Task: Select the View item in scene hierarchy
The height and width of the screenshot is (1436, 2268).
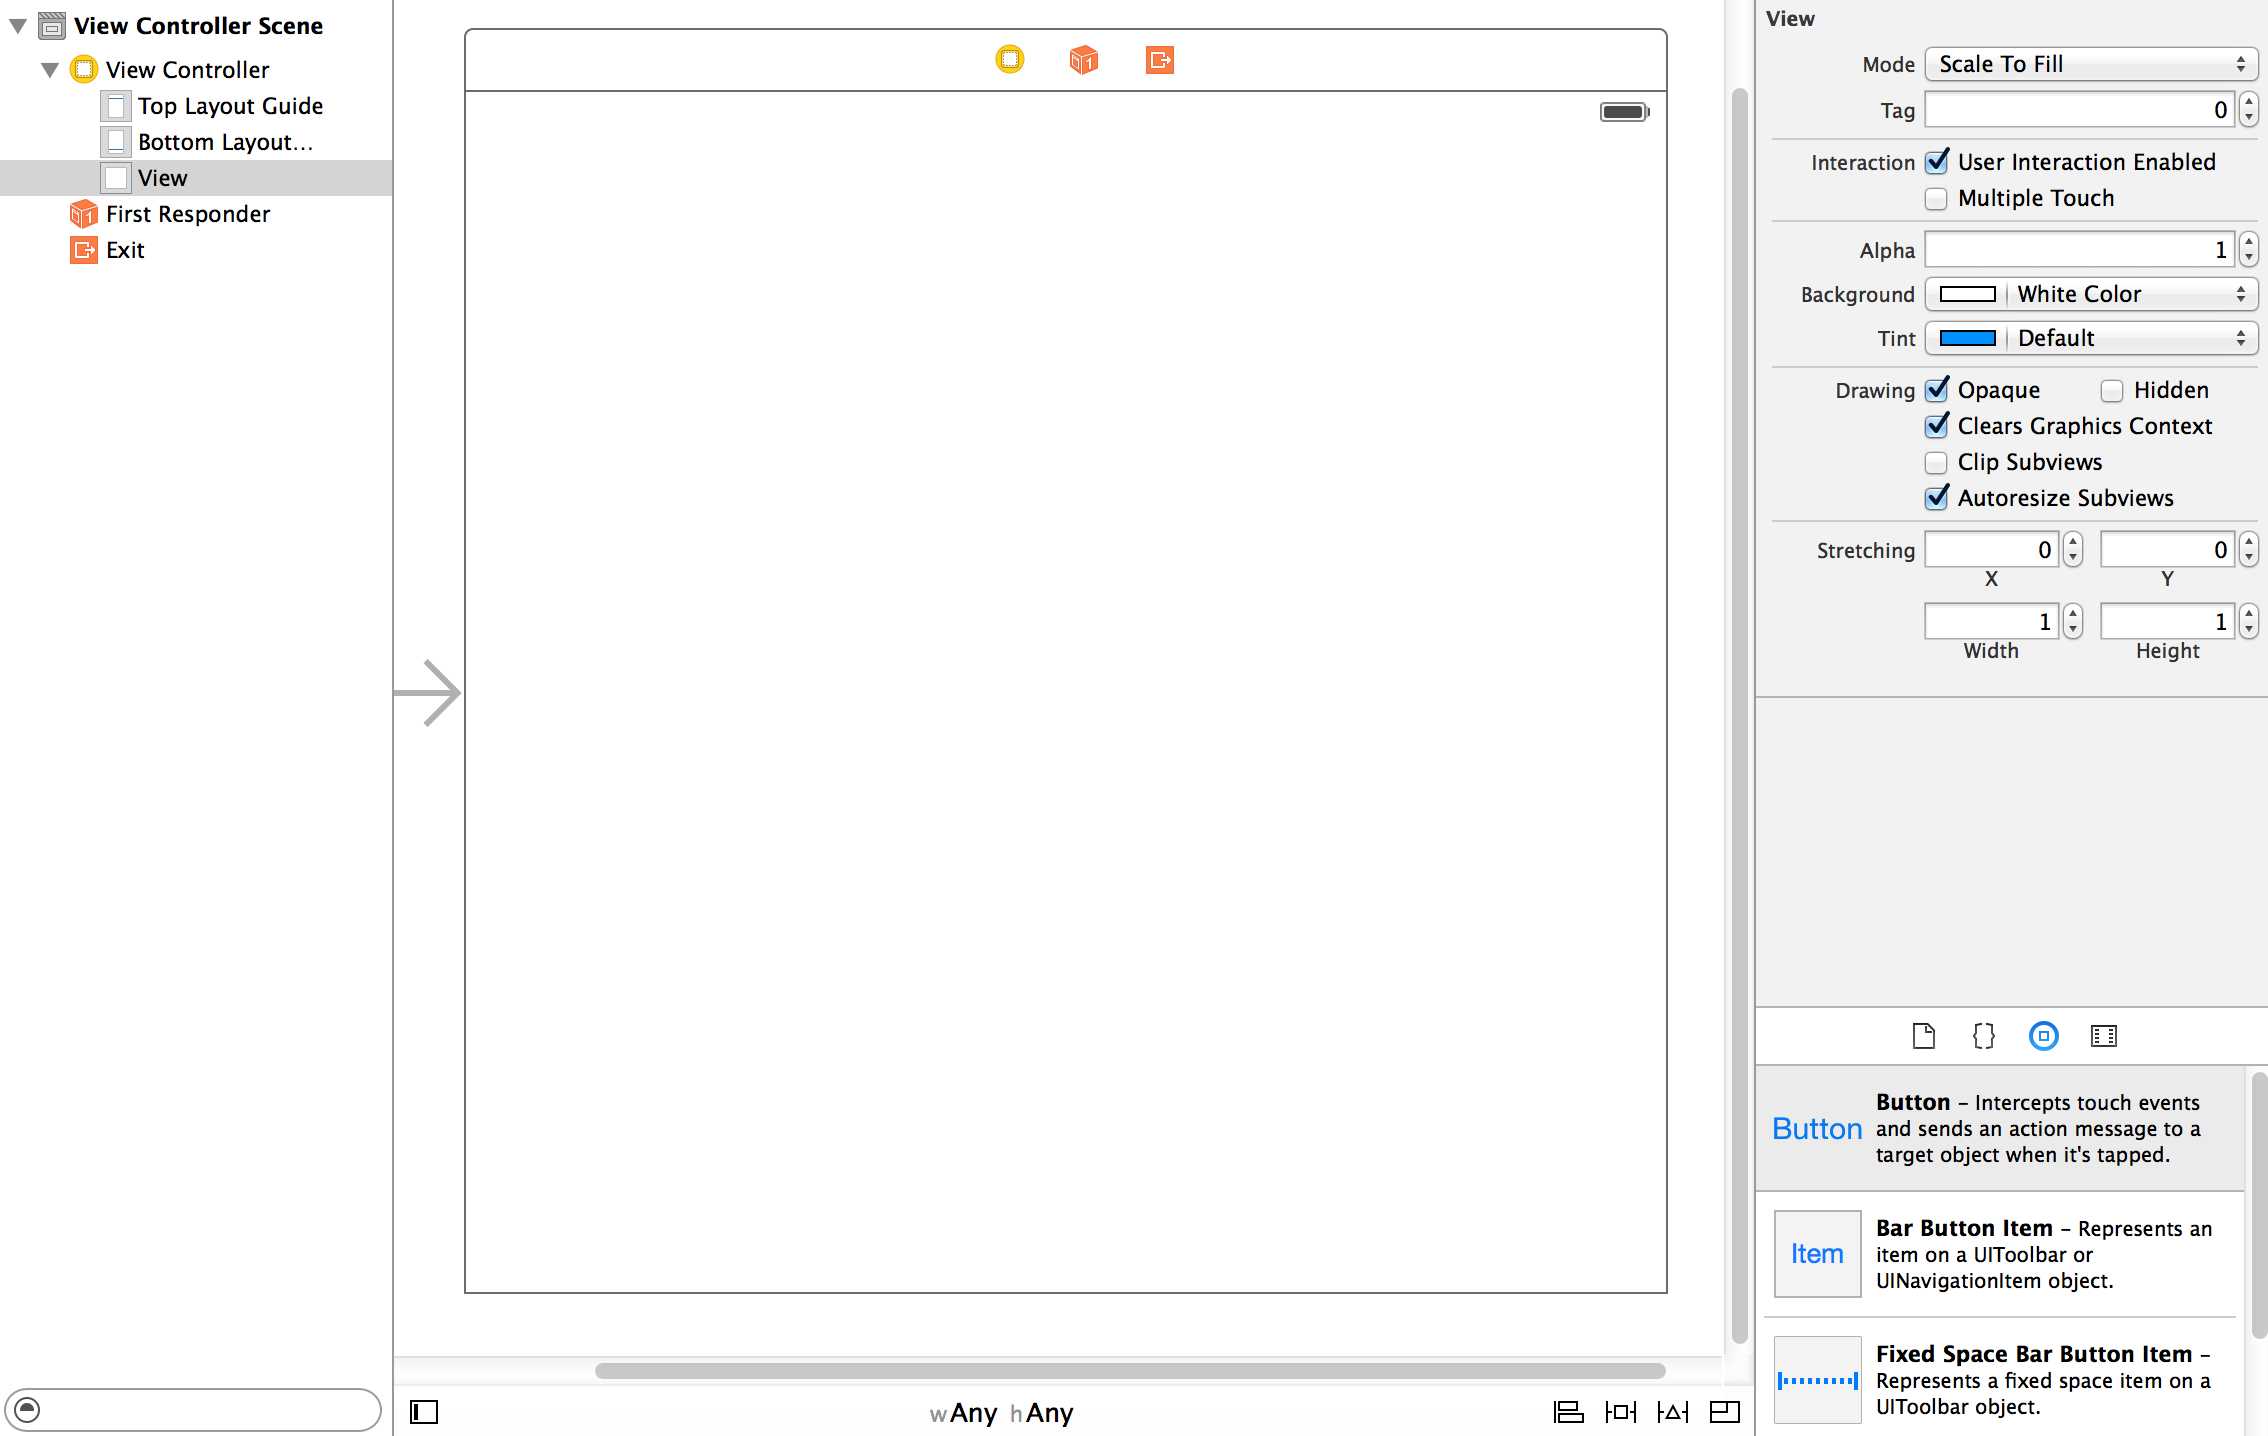Action: tap(160, 177)
